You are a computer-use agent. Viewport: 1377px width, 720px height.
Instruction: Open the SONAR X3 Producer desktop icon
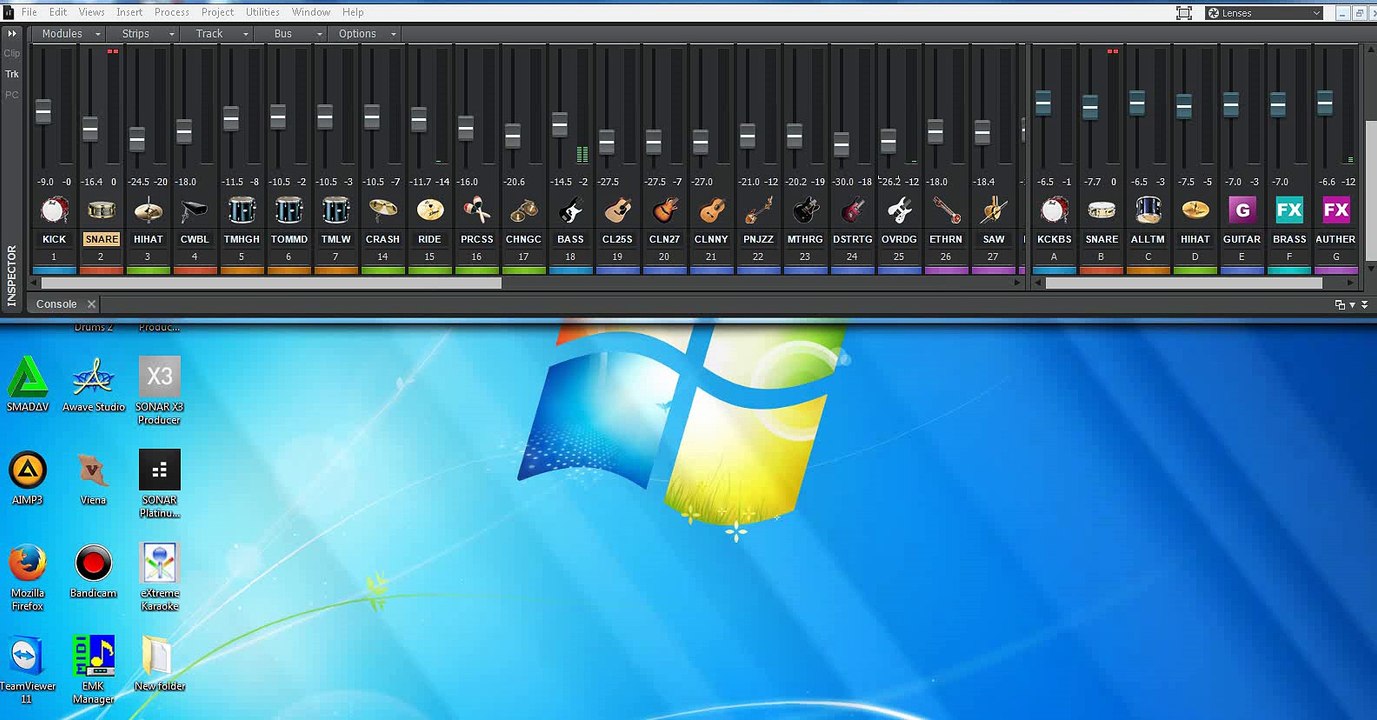tap(160, 391)
